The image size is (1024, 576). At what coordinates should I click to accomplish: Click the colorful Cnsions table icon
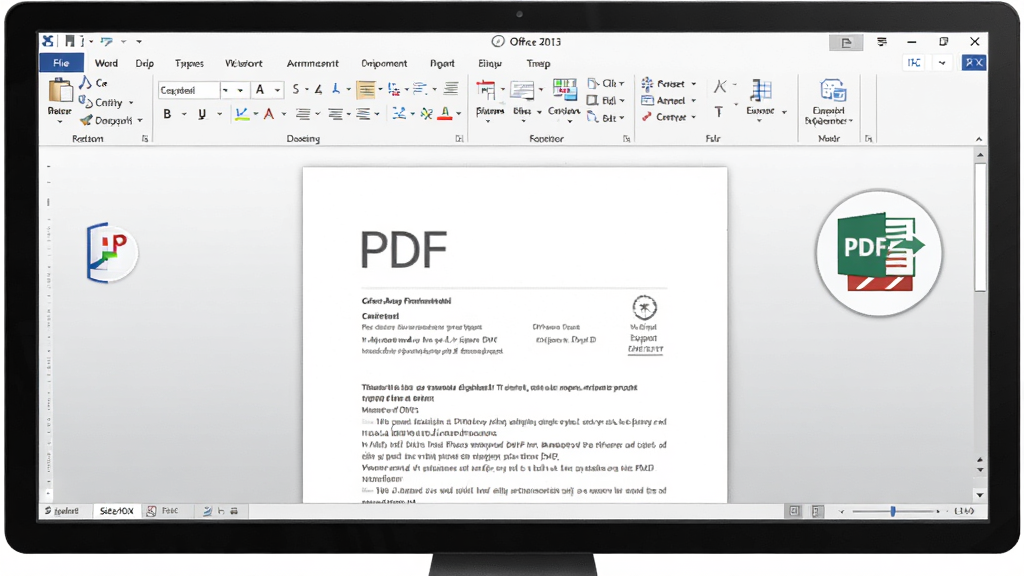[x=564, y=90]
